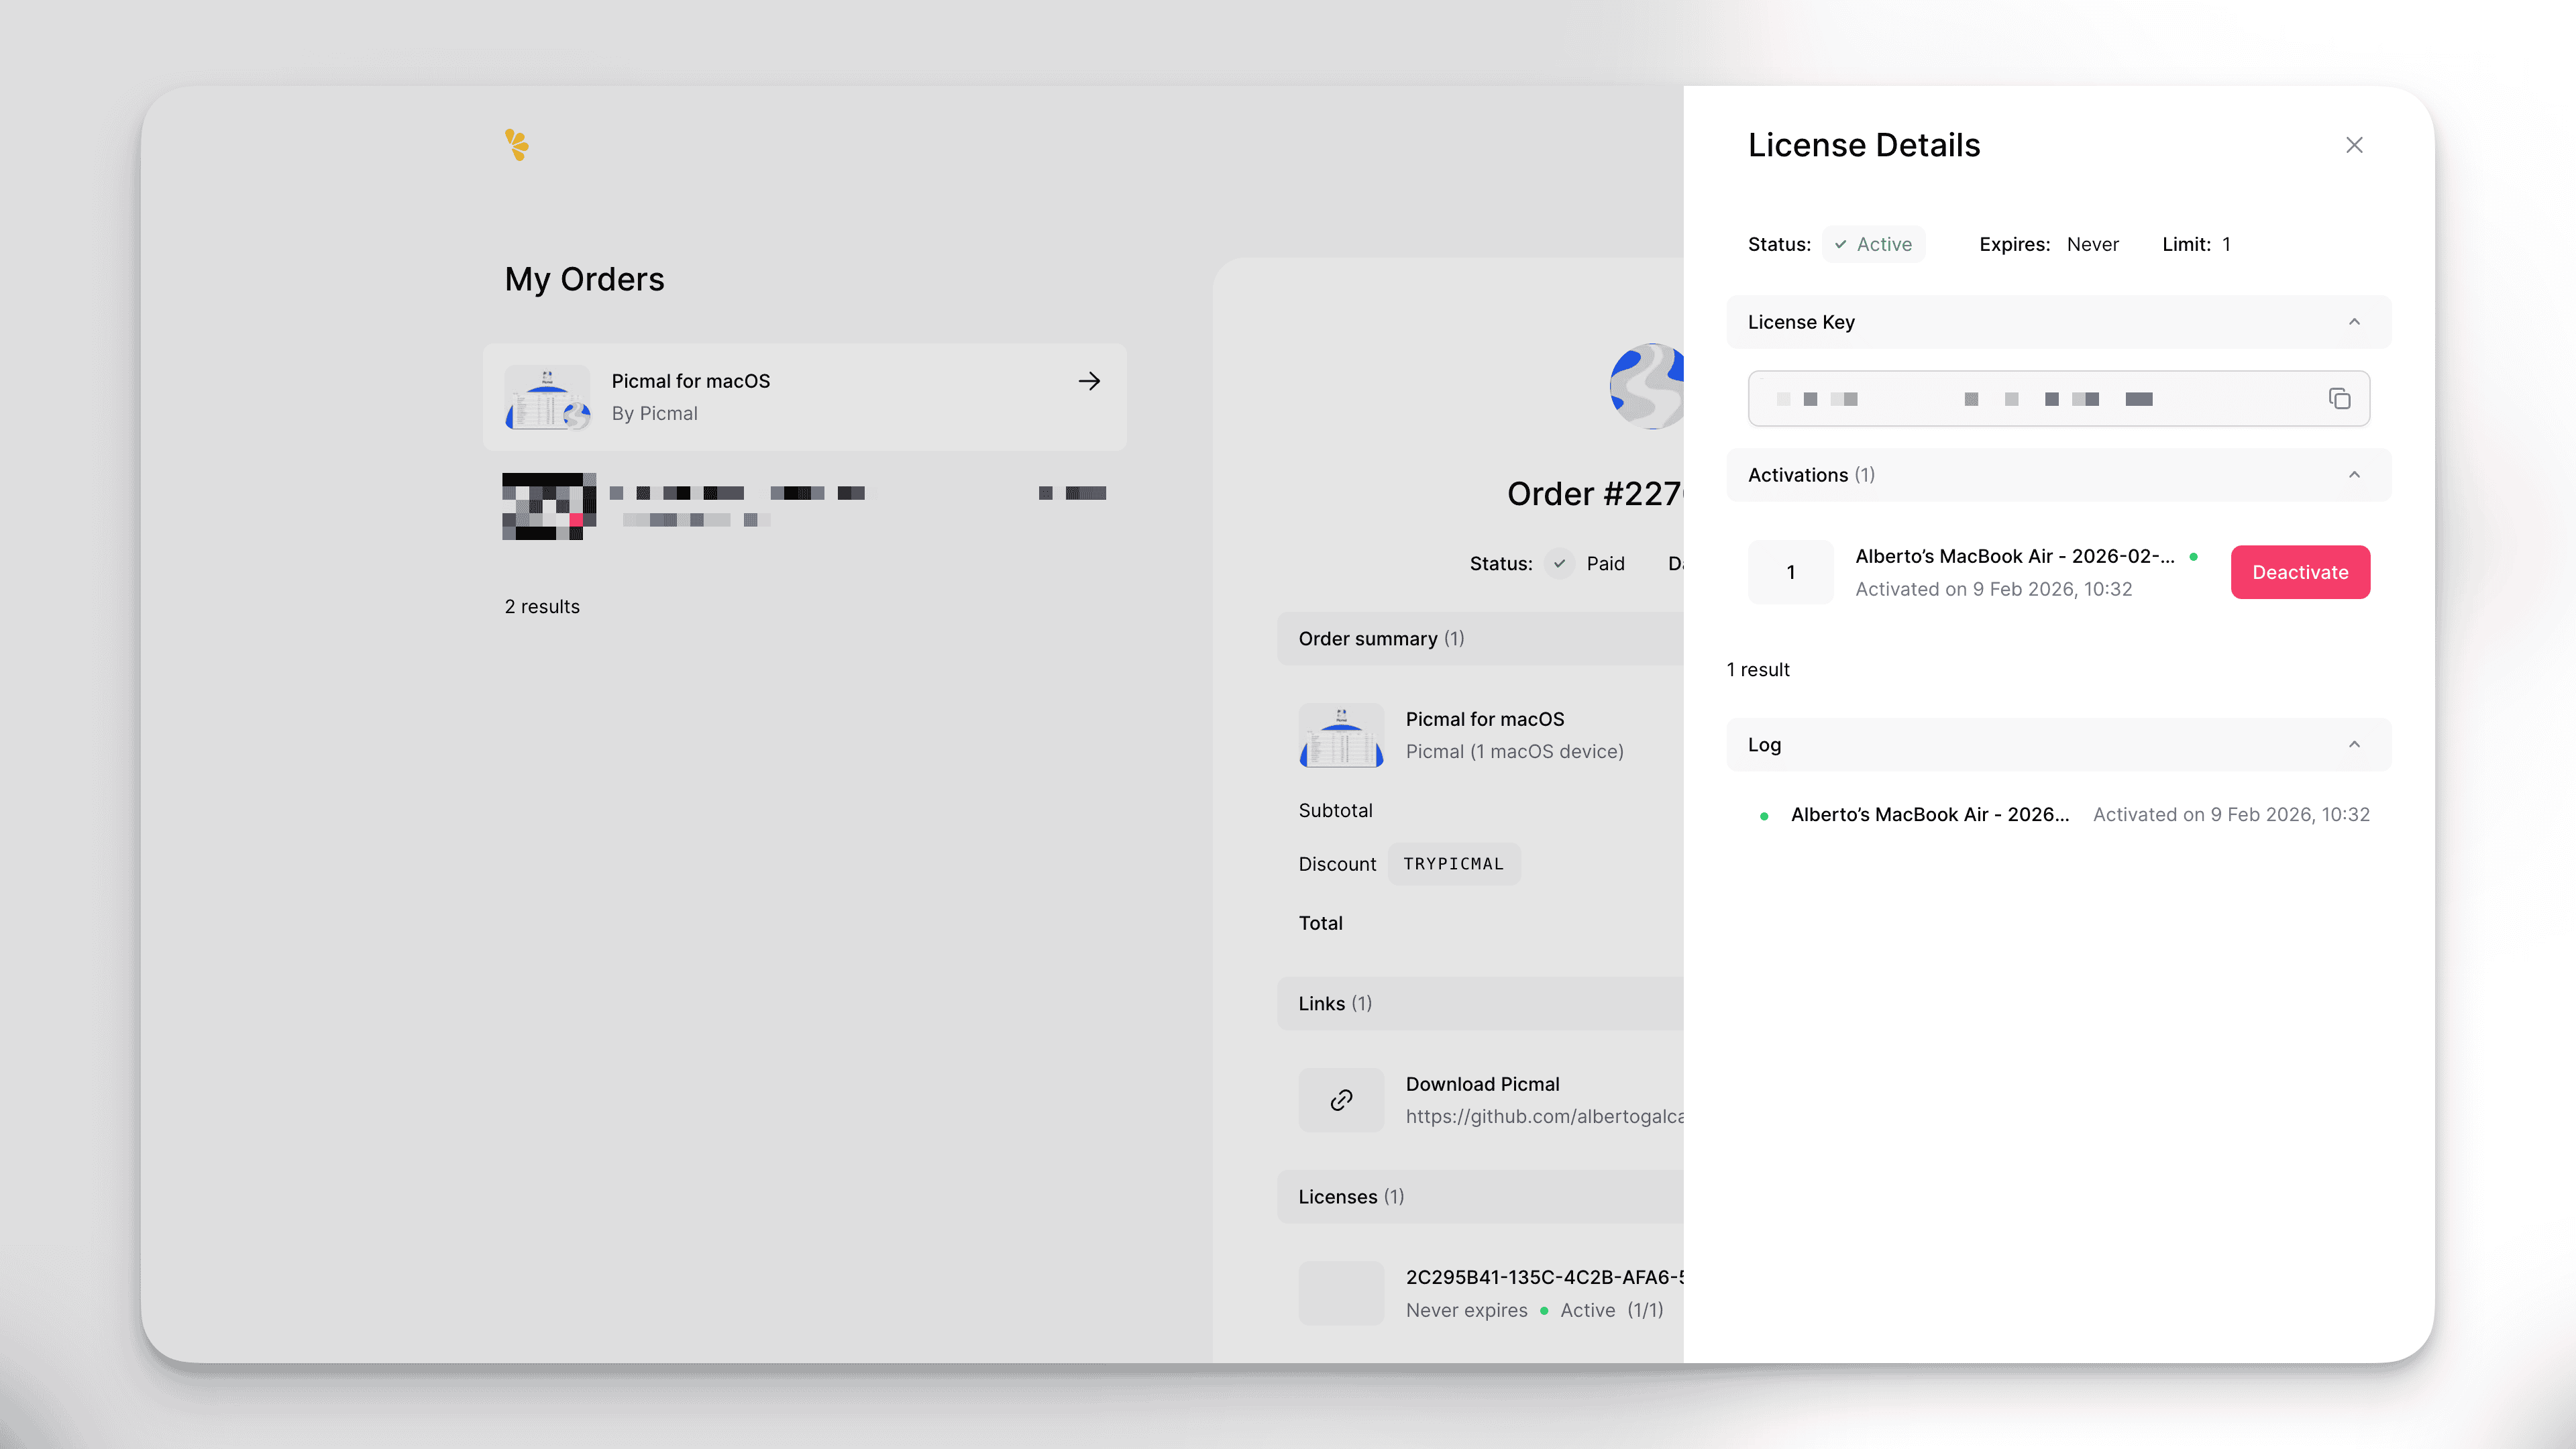Click the '2 results' count text
2576x1449 pixels.
(x=541, y=607)
